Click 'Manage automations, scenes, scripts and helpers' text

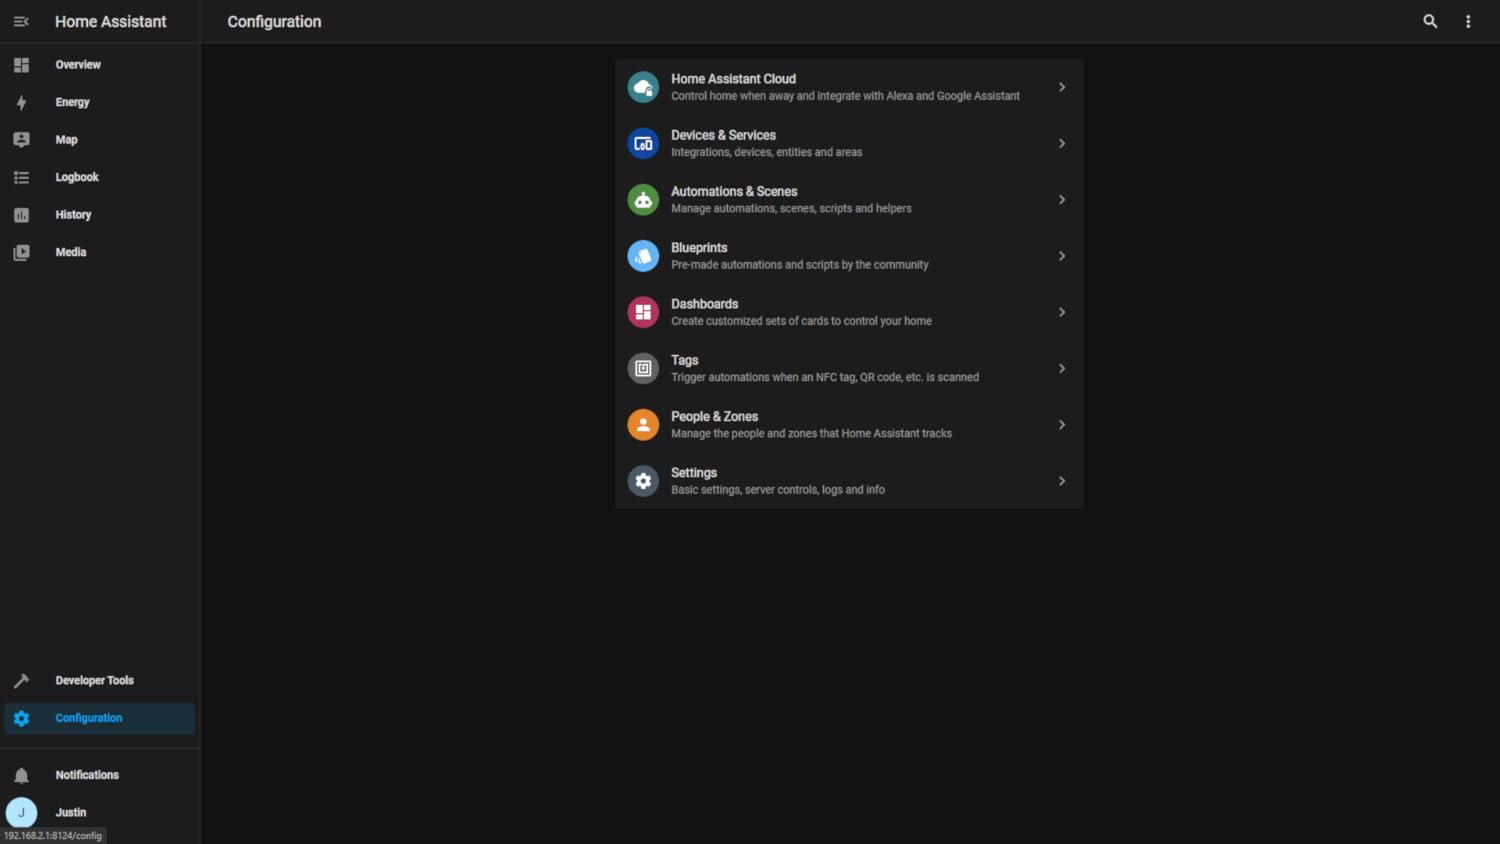tap(791, 208)
